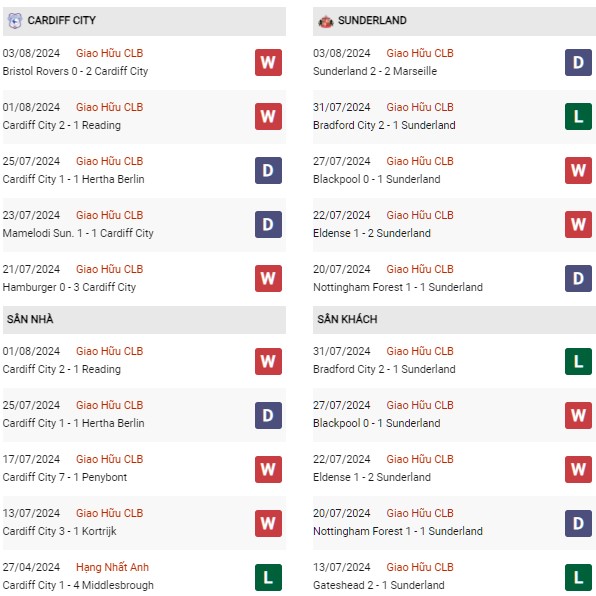596x596 pixels.
Task: Select the SÂN NHÀ section header
Action: 144,320
